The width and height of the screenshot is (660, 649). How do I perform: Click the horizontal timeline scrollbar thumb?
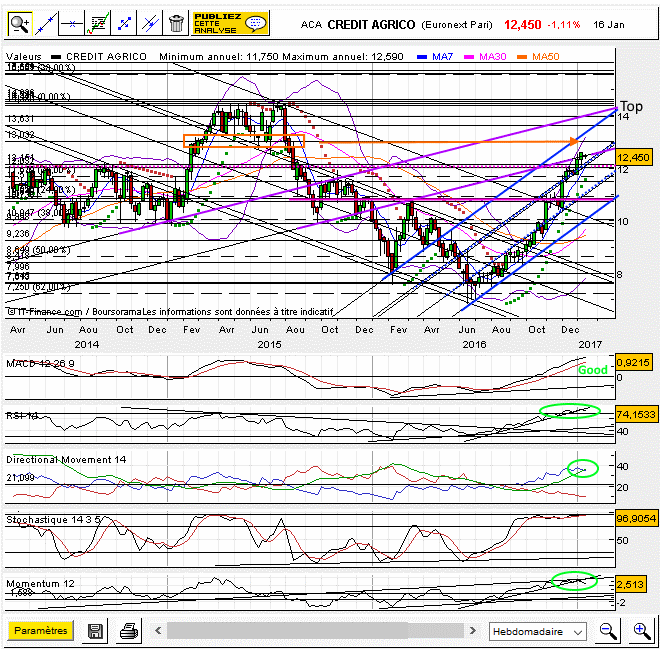(x=287, y=630)
